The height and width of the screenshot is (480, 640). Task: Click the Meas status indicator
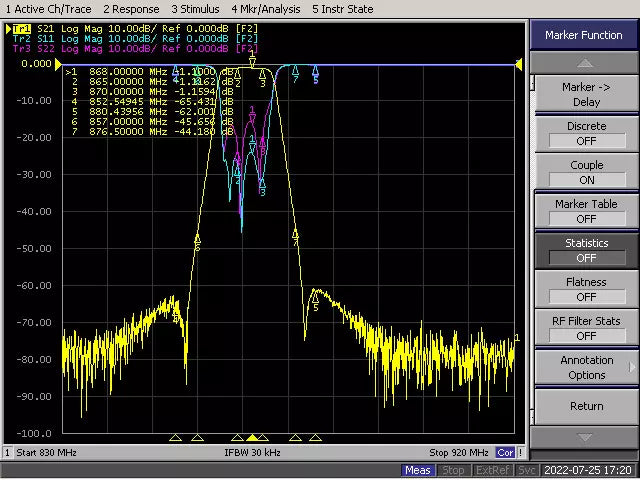point(418,470)
